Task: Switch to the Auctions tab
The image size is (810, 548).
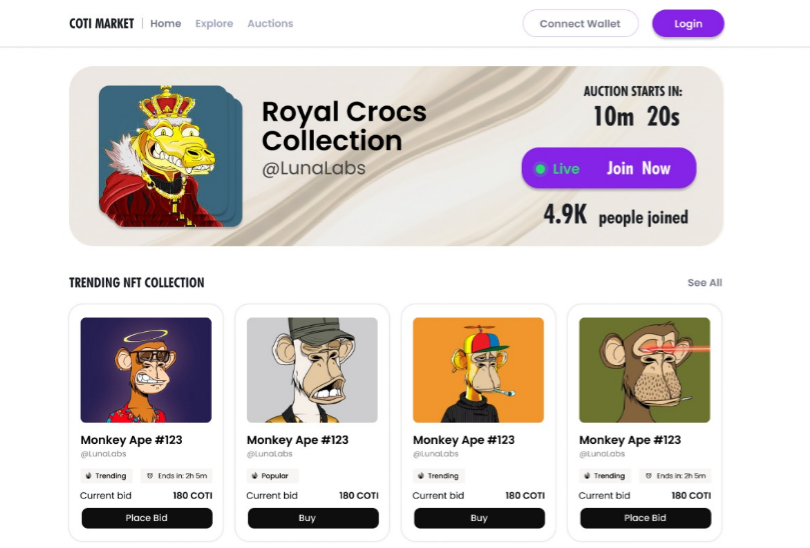Action: click(270, 24)
